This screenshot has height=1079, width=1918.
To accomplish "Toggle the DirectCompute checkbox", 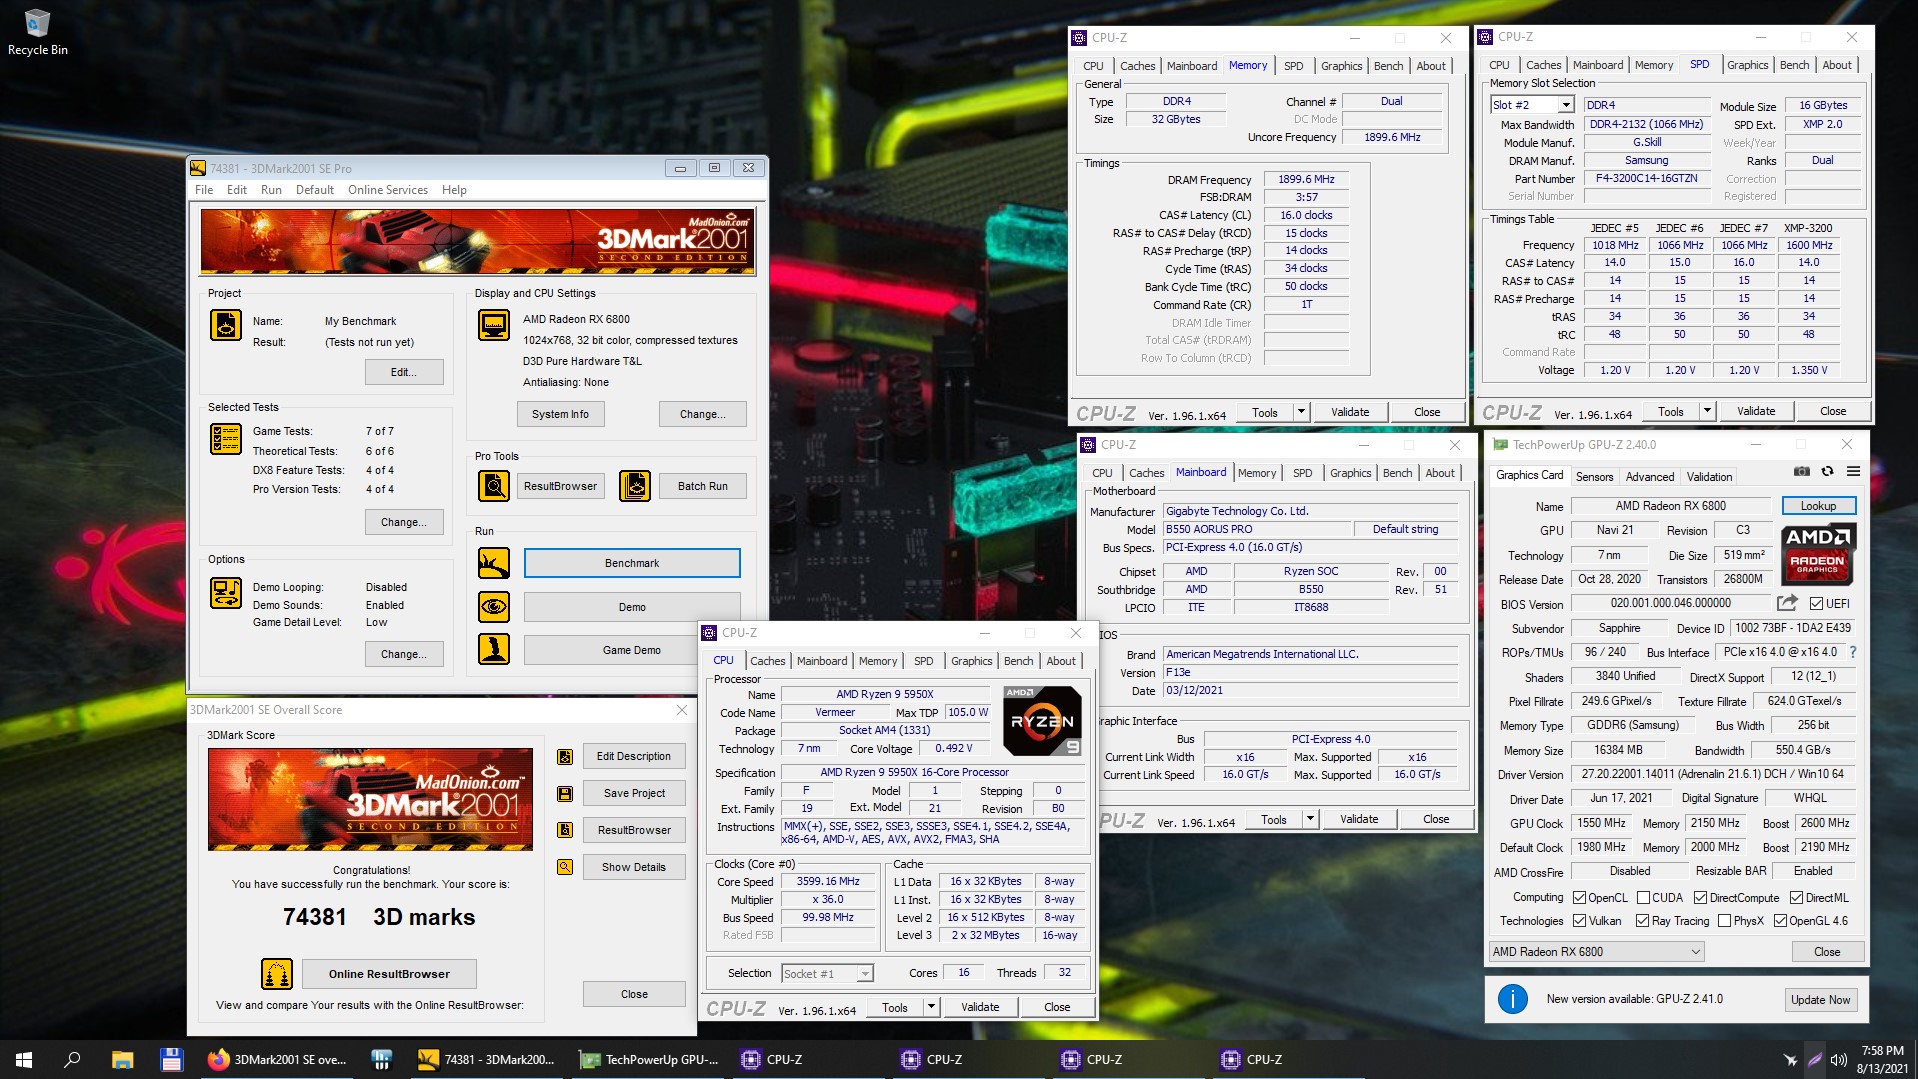I will (1700, 898).
